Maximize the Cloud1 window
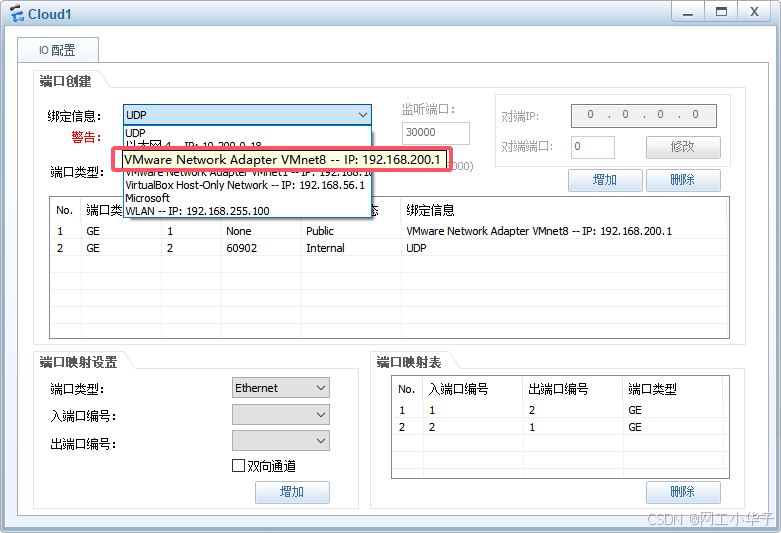Viewport: 781px width, 533px height. 721,12
